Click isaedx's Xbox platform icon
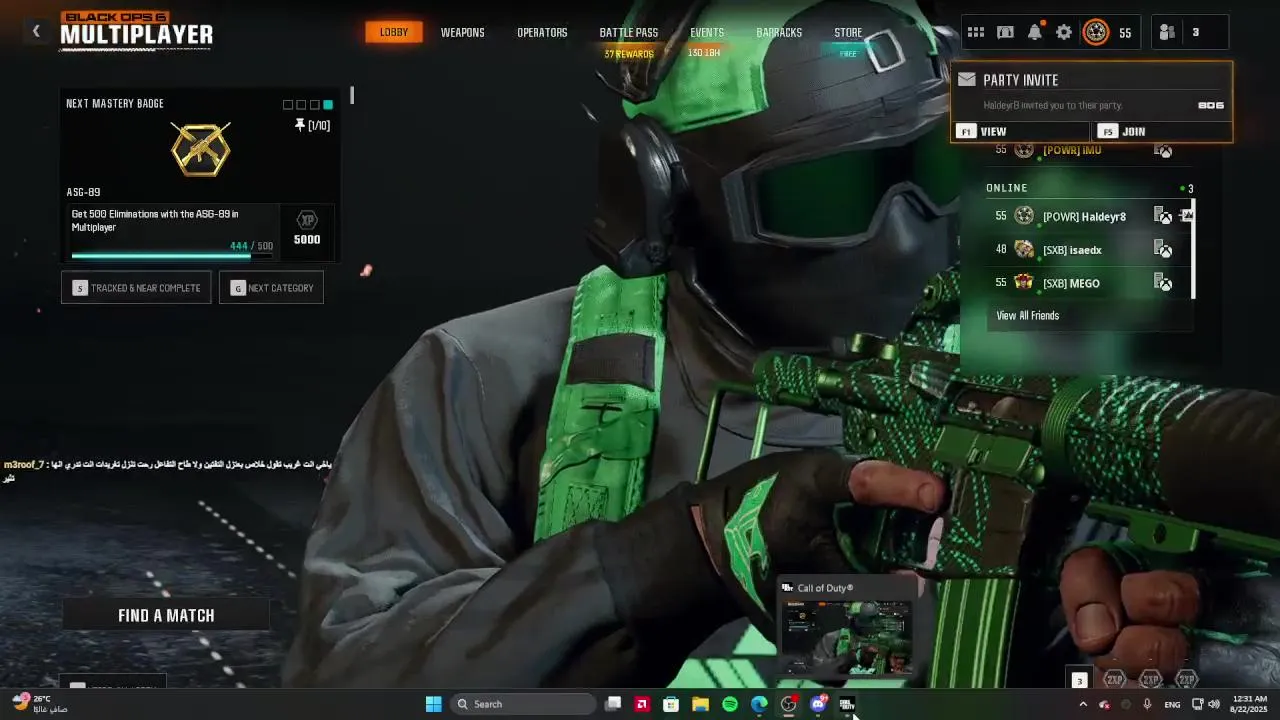Screen dimensions: 1280x720 pos(1163,250)
